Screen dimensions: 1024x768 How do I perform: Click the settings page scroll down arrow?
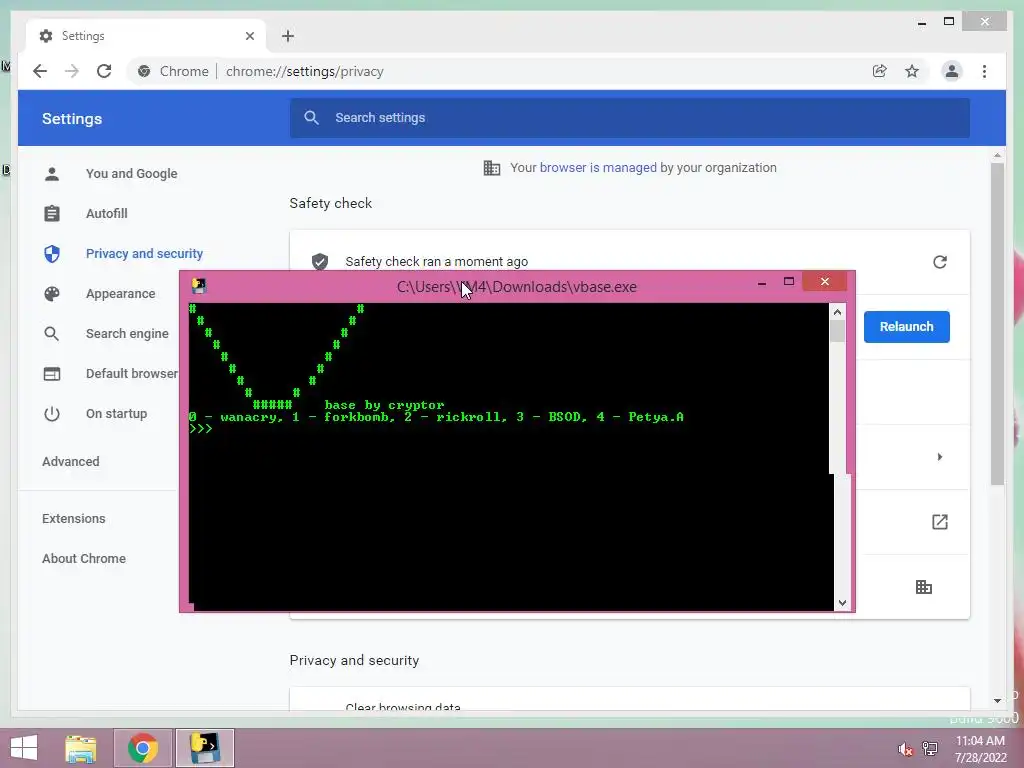(x=997, y=701)
